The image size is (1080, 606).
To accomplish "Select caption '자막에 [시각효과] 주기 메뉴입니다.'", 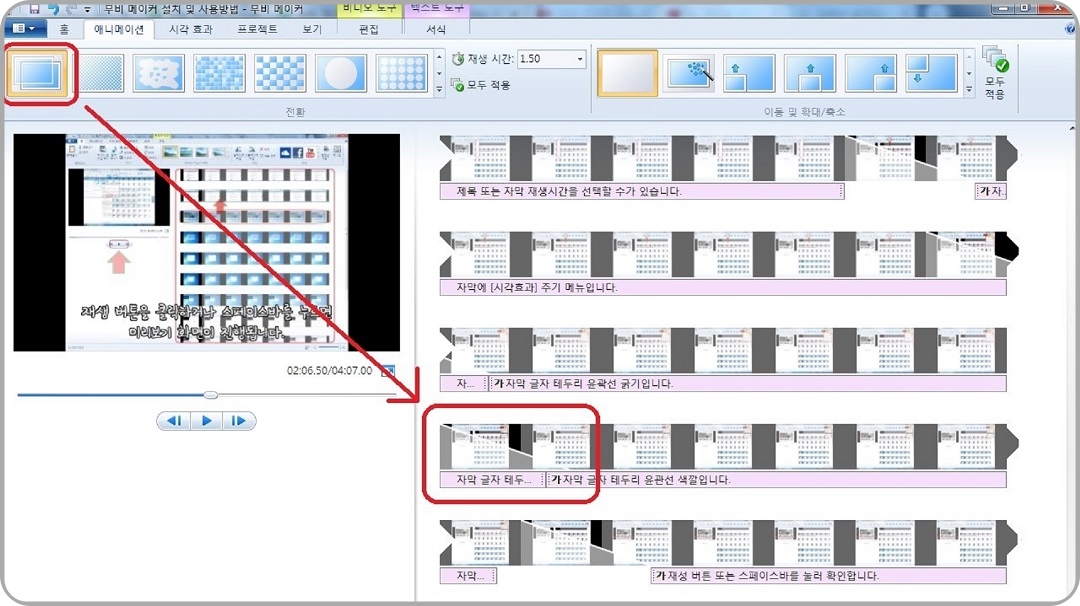I will pos(723,287).
